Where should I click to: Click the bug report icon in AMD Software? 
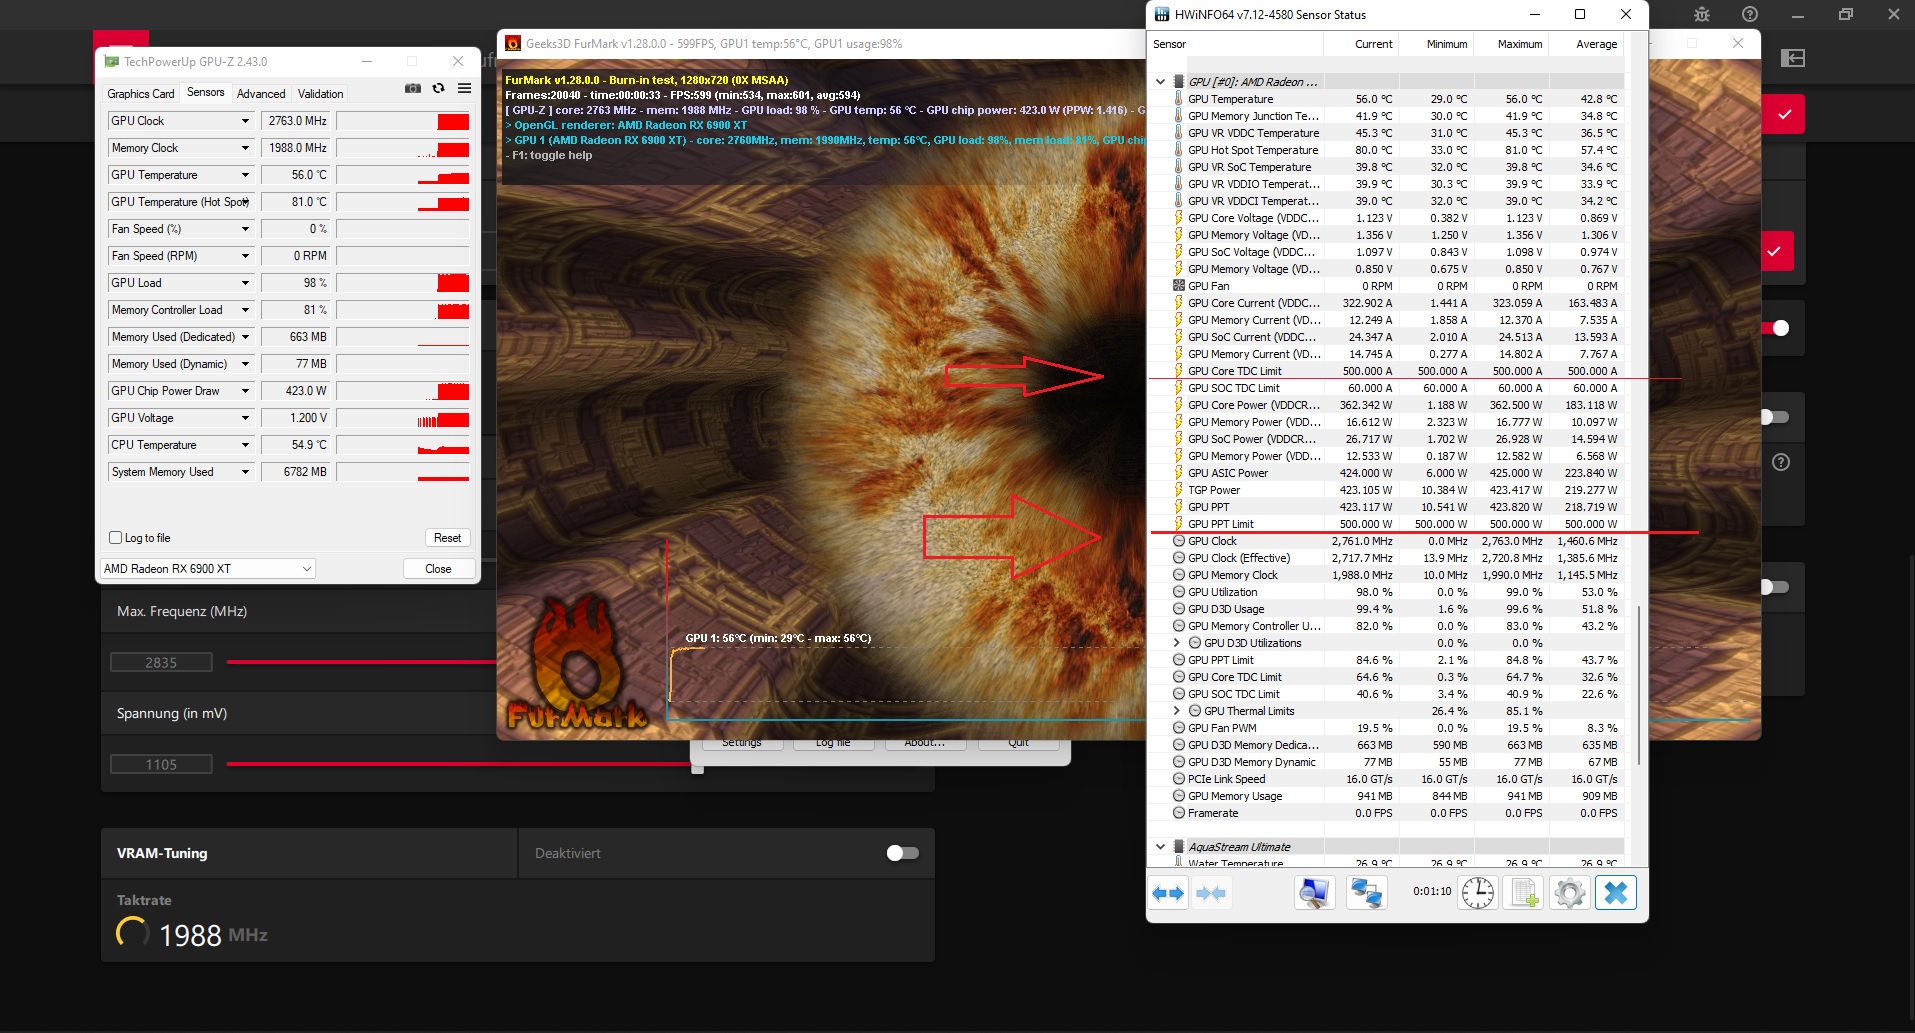[x=1702, y=14]
